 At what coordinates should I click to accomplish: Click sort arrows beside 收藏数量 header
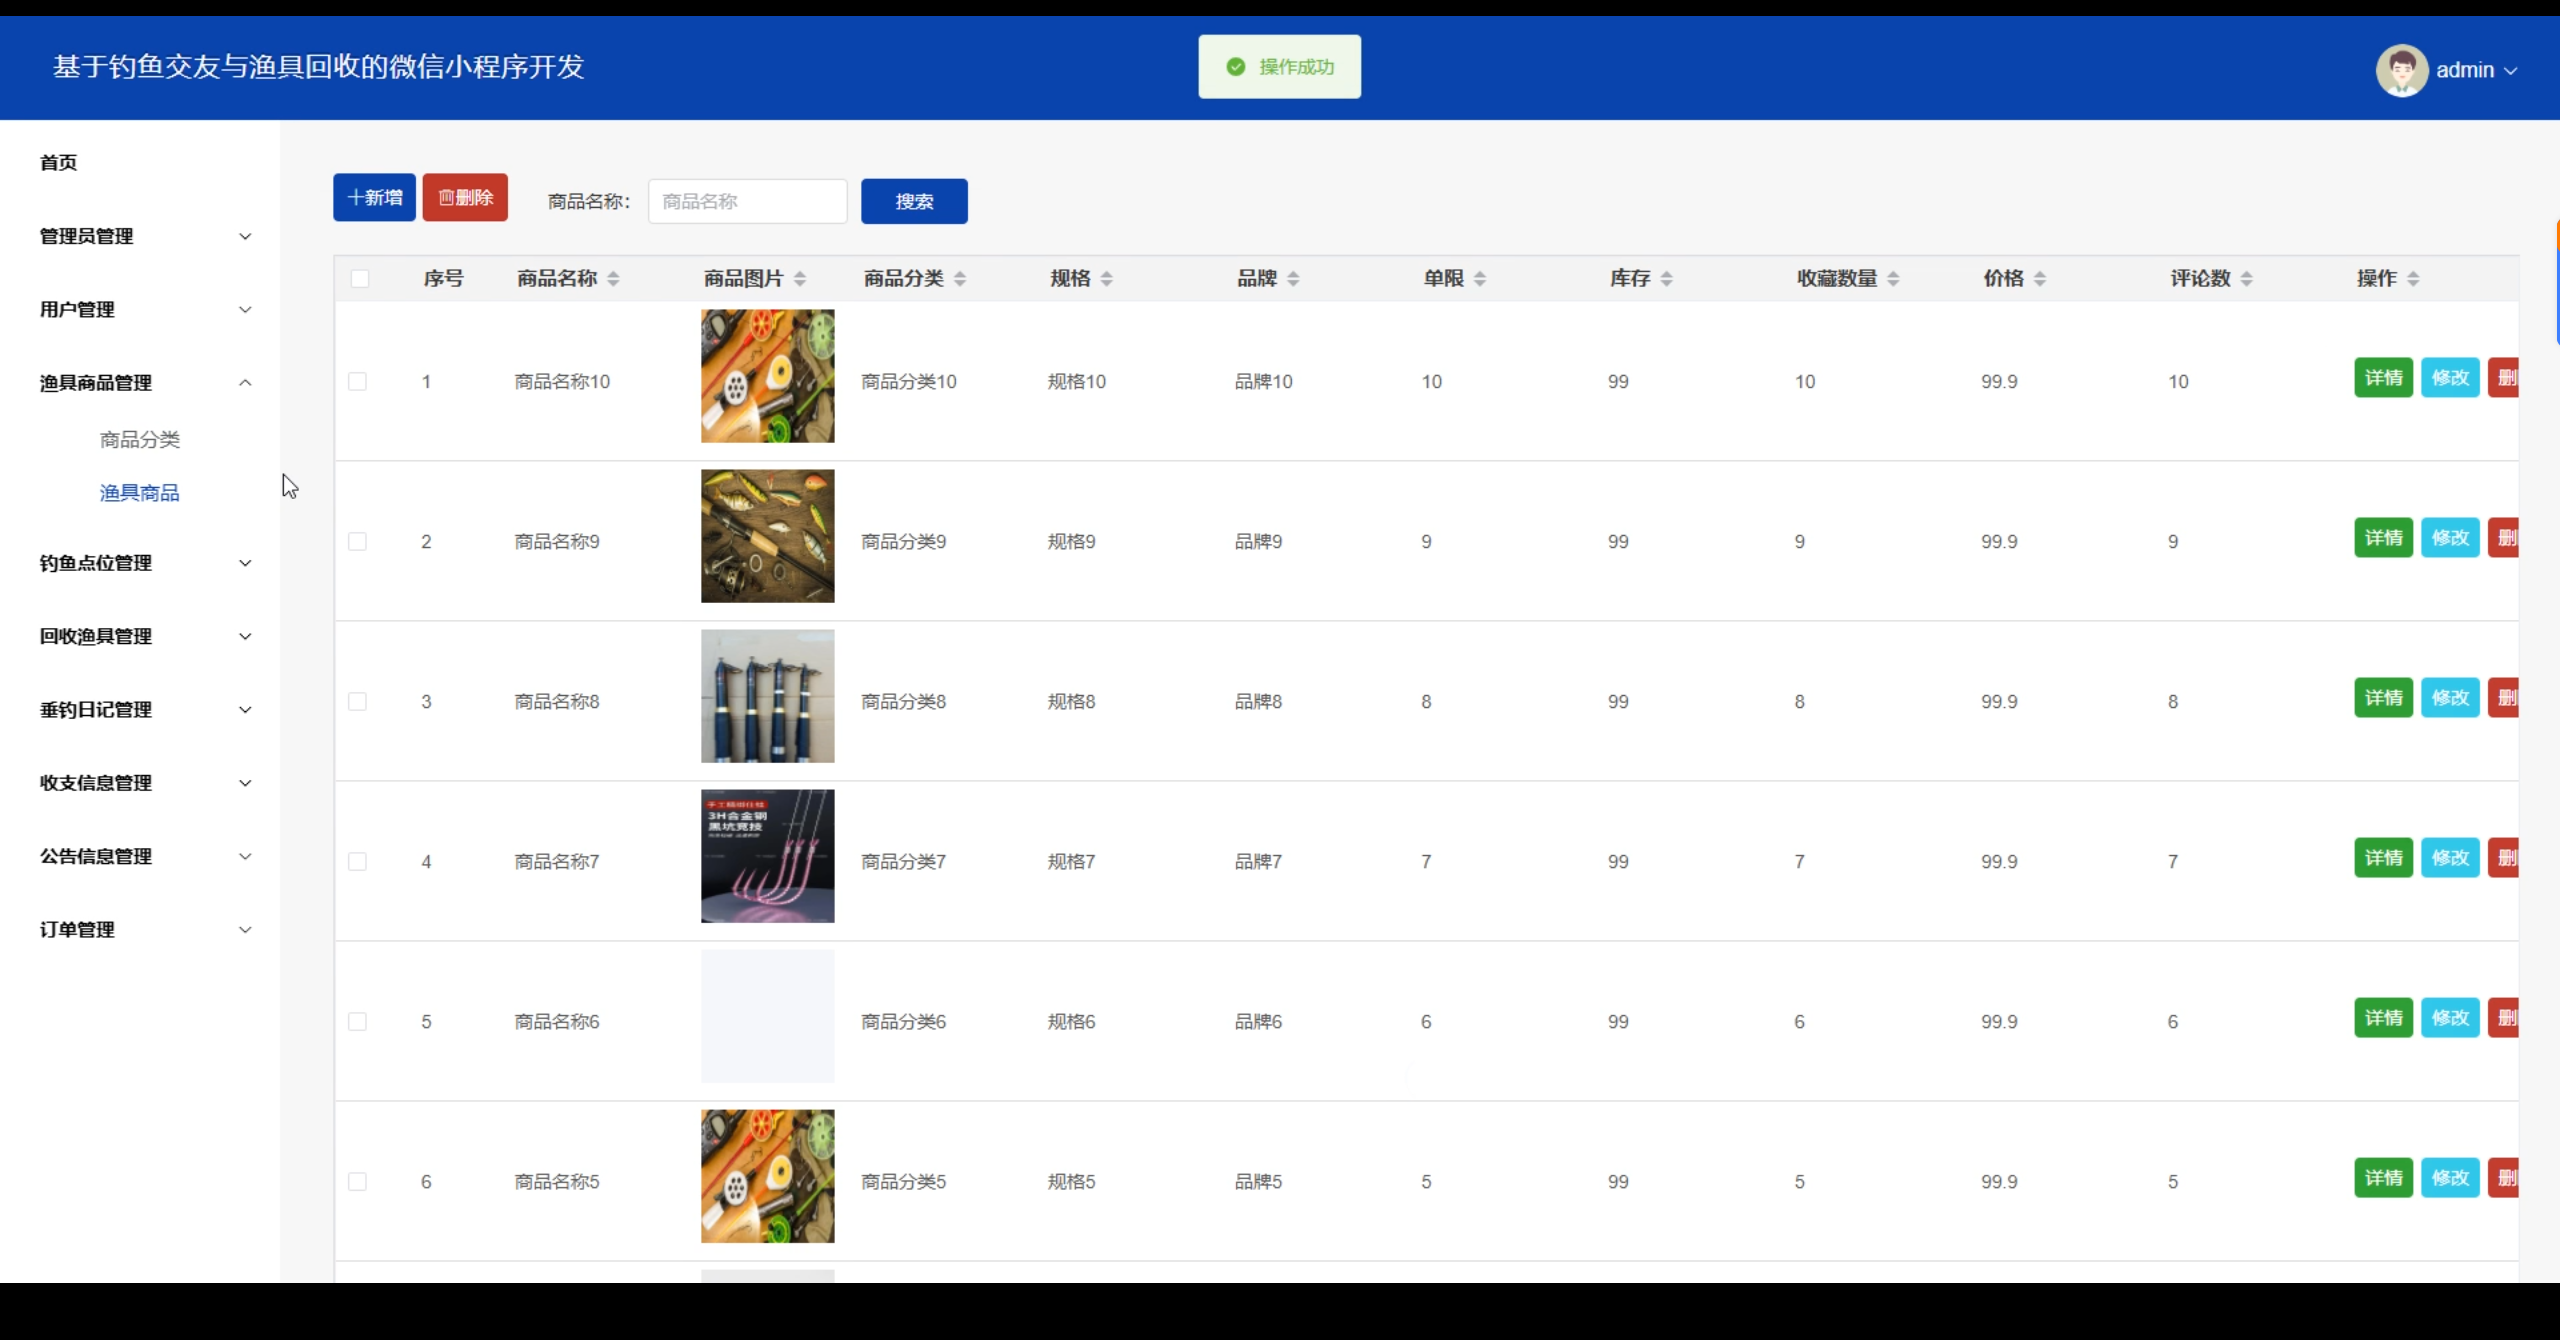point(1892,279)
